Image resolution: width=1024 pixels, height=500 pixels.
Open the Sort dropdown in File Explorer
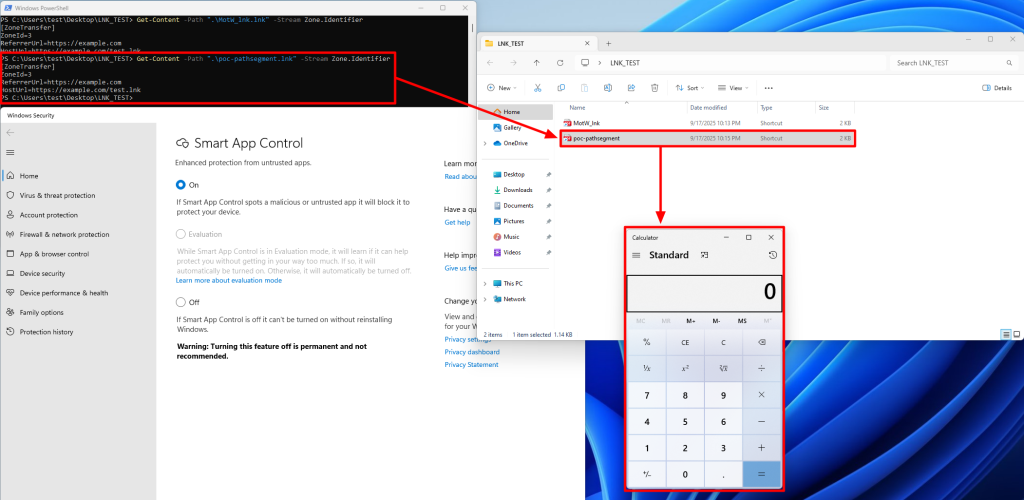(x=690, y=87)
